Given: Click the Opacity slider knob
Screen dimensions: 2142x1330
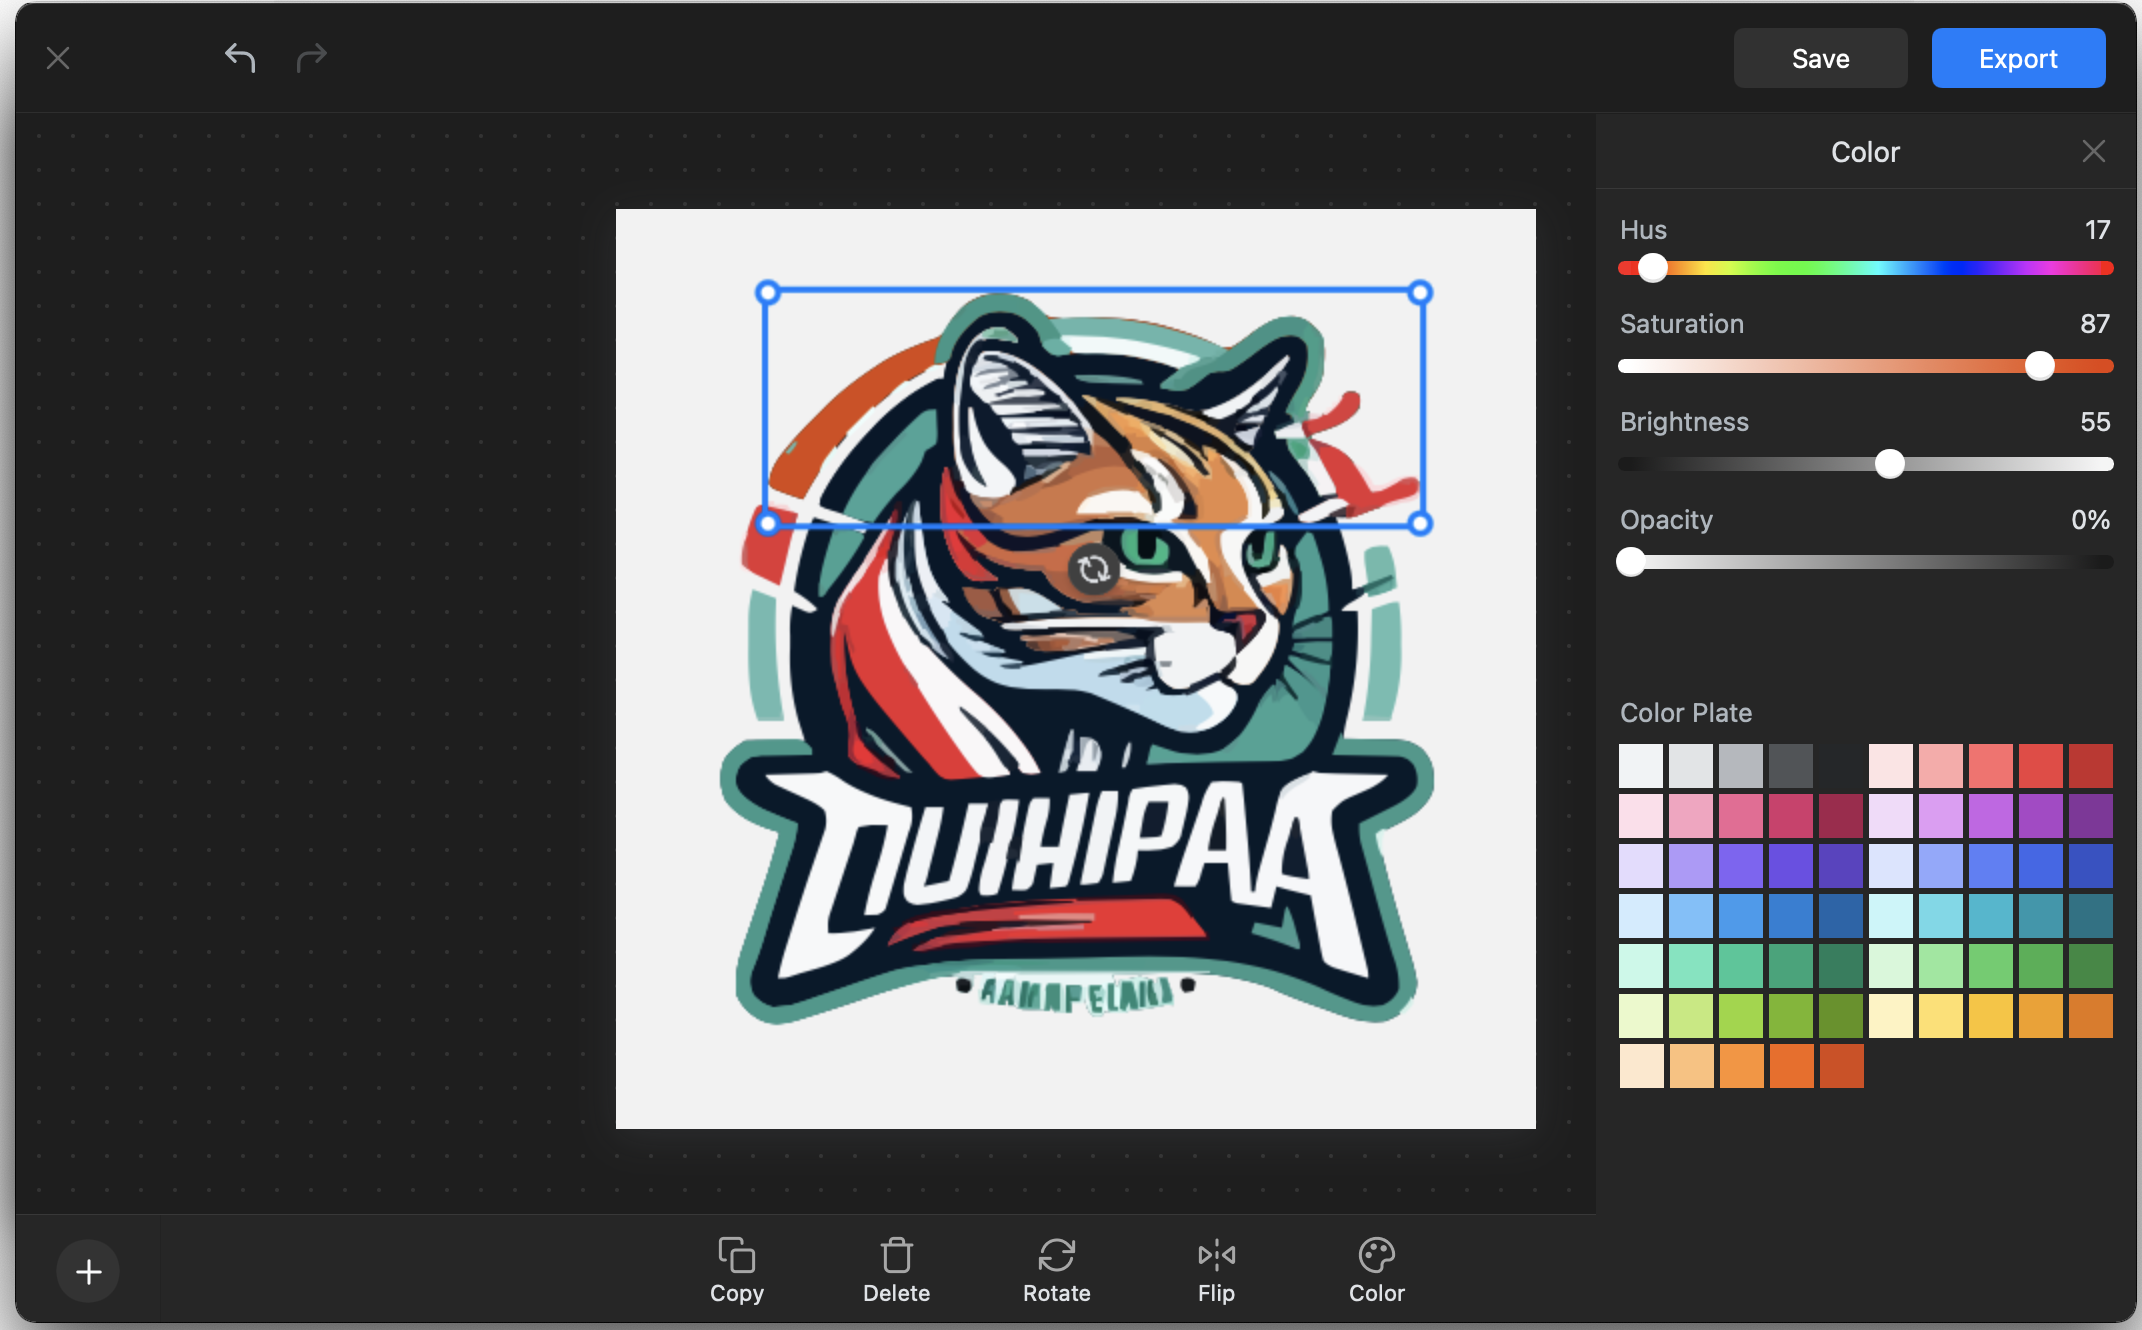Looking at the screenshot, I should coord(1631,562).
